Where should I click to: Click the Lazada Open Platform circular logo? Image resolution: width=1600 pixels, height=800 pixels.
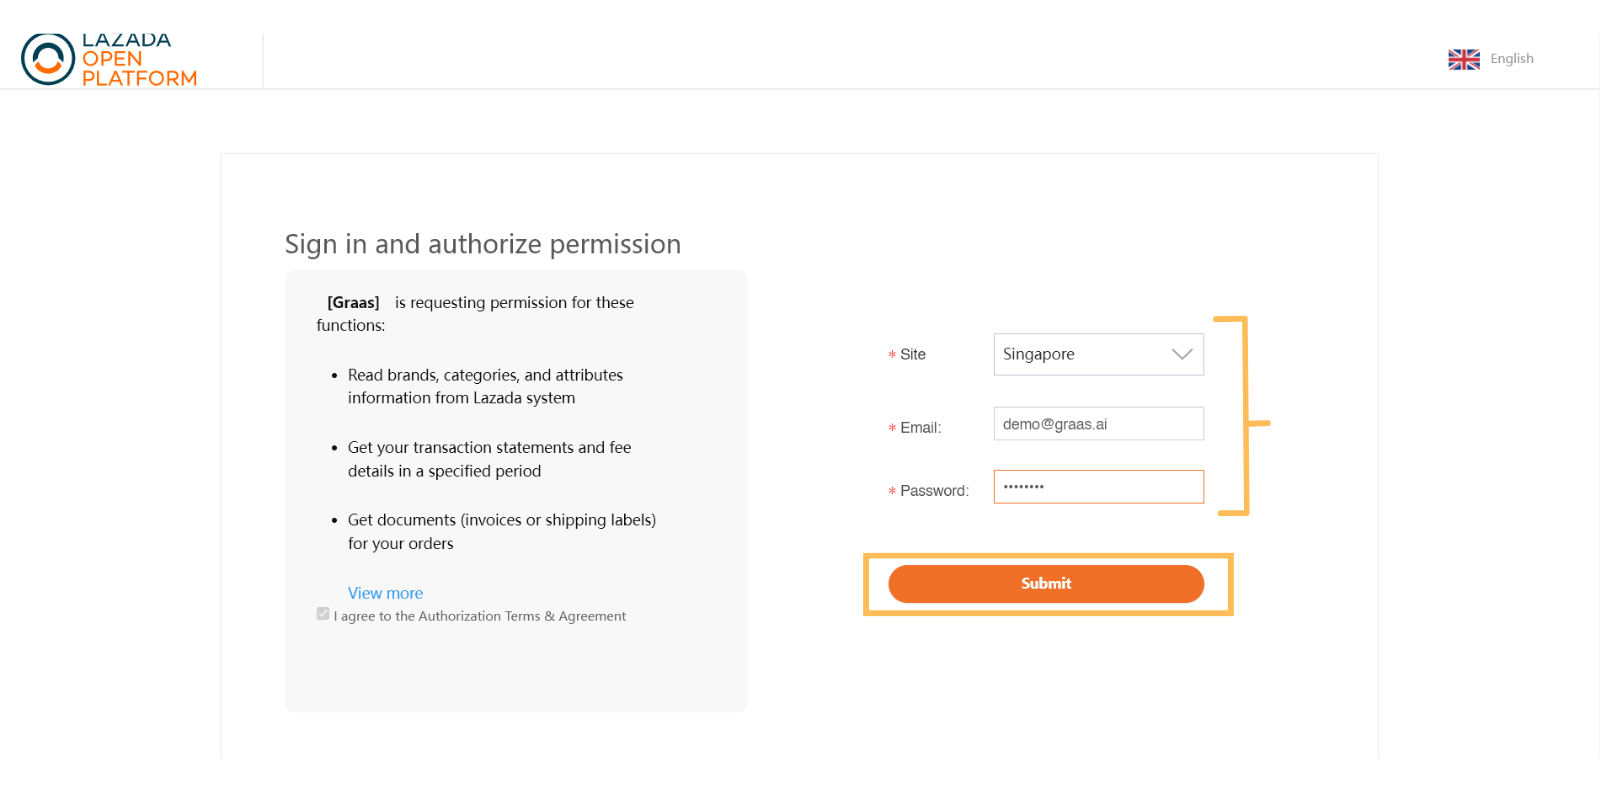pos(48,59)
